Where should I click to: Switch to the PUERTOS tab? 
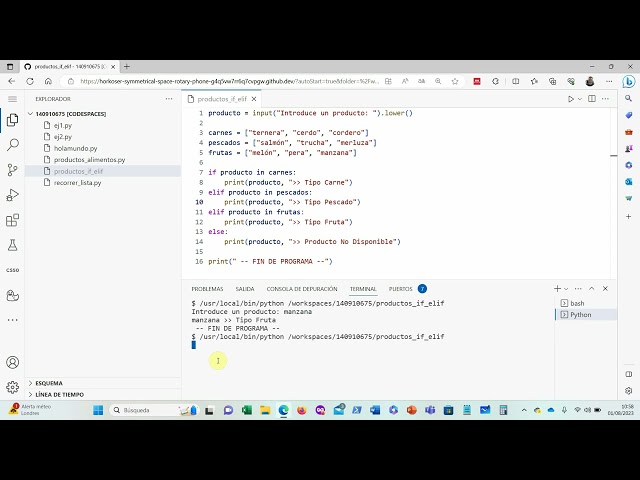[400, 289]
